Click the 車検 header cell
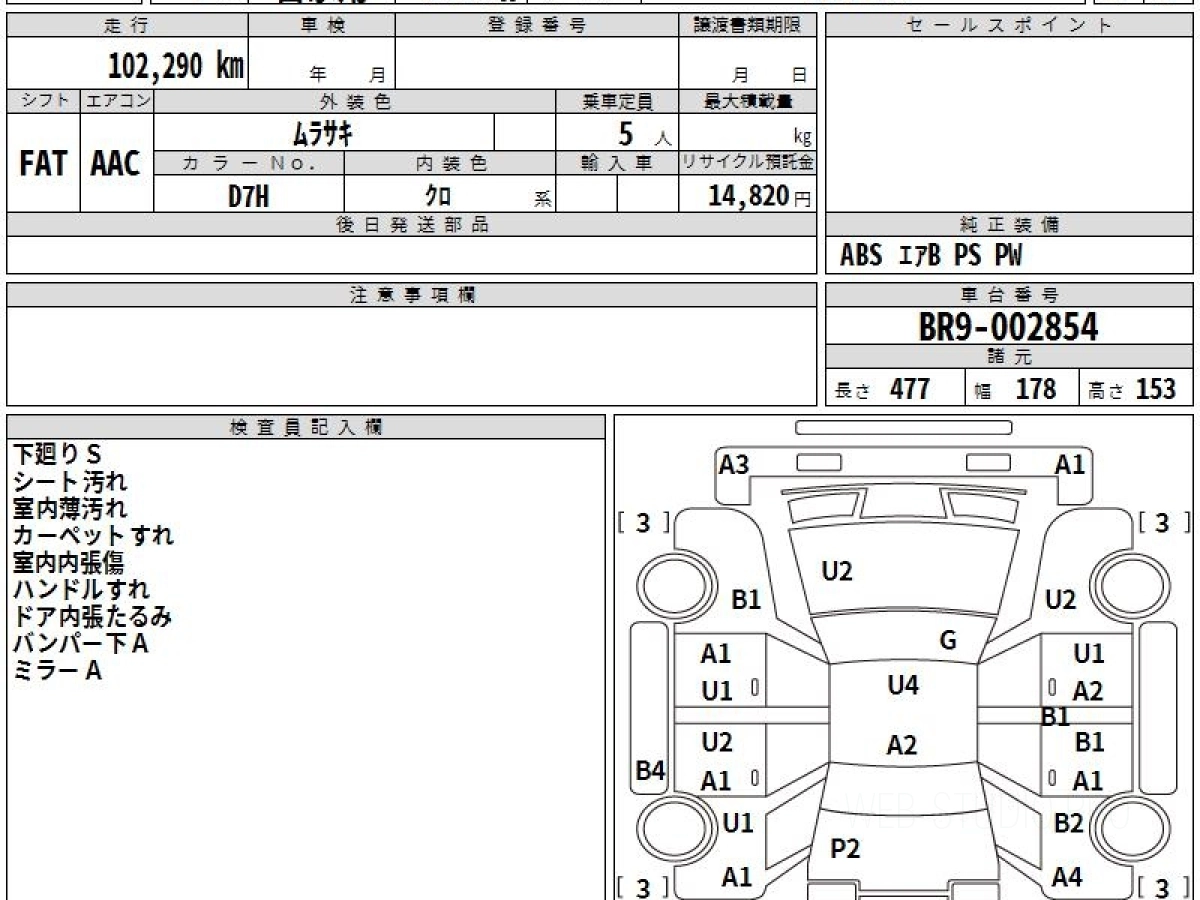 tap(322, 26)
